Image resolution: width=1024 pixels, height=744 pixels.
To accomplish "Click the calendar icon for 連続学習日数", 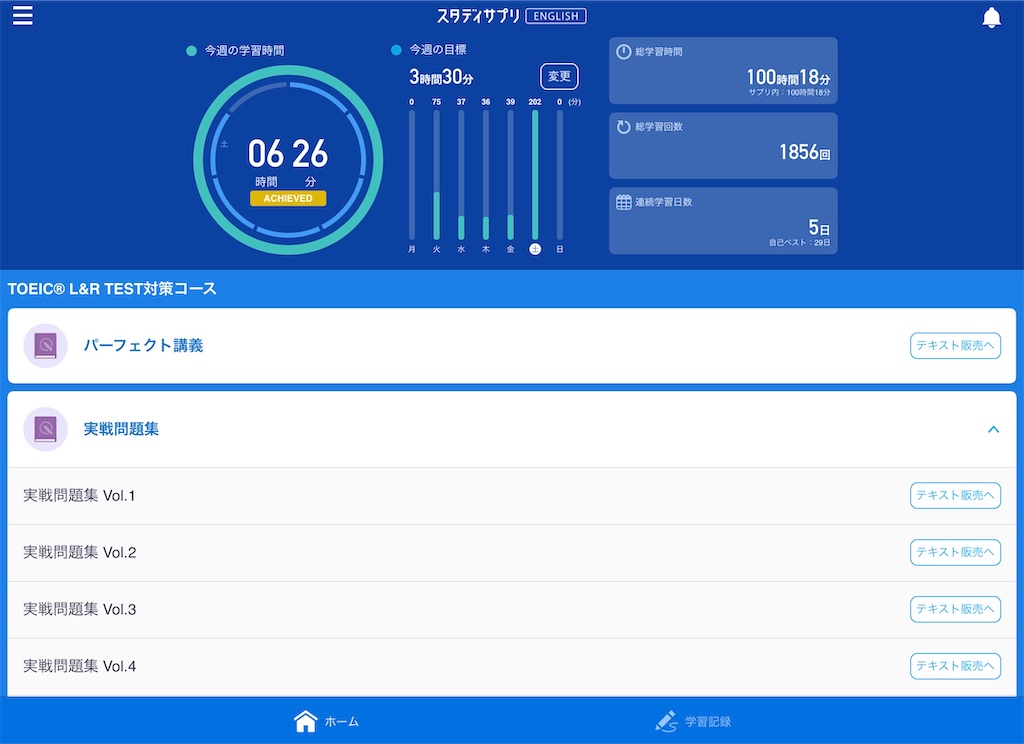I will click(x=624, y=202).
